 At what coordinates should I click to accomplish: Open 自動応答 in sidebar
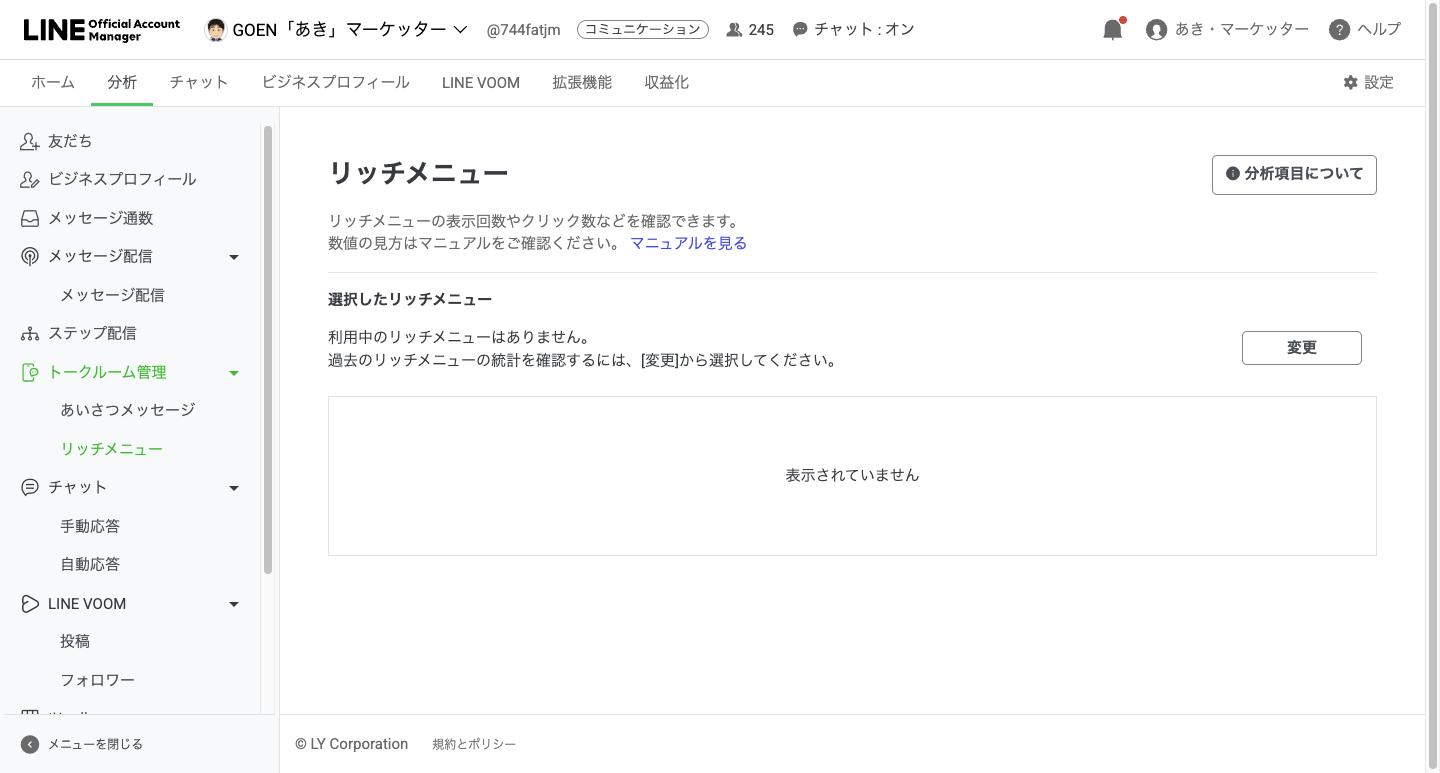pyautogui.click(x=90, y=564)
